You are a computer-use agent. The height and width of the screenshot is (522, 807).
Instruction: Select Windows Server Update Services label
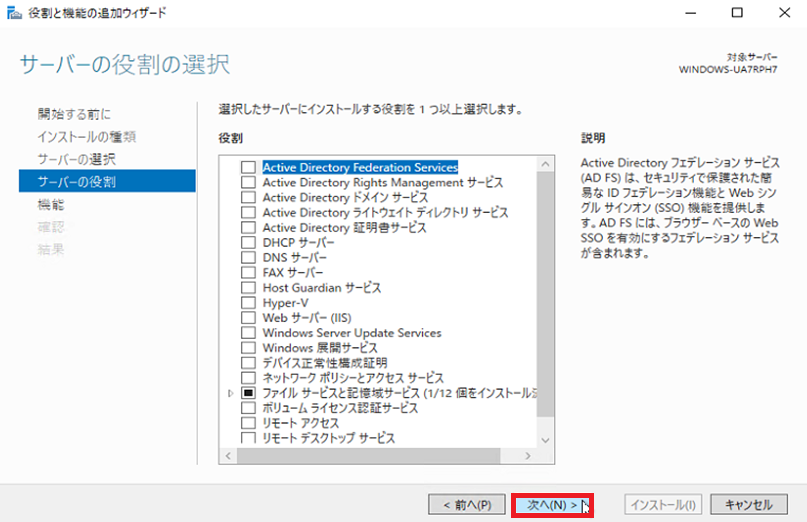pyautogui.click(x=352, y=333)
